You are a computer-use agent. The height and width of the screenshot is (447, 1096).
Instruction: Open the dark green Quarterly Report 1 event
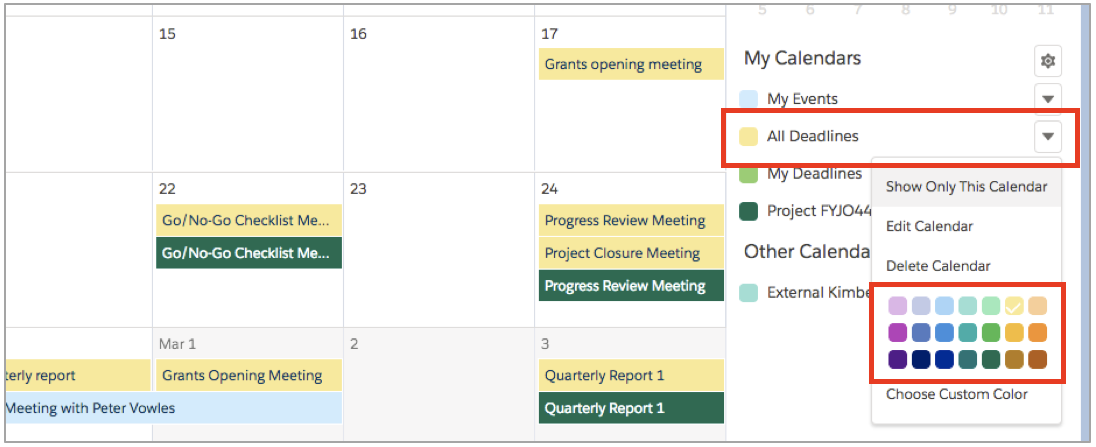click(631, 408)
